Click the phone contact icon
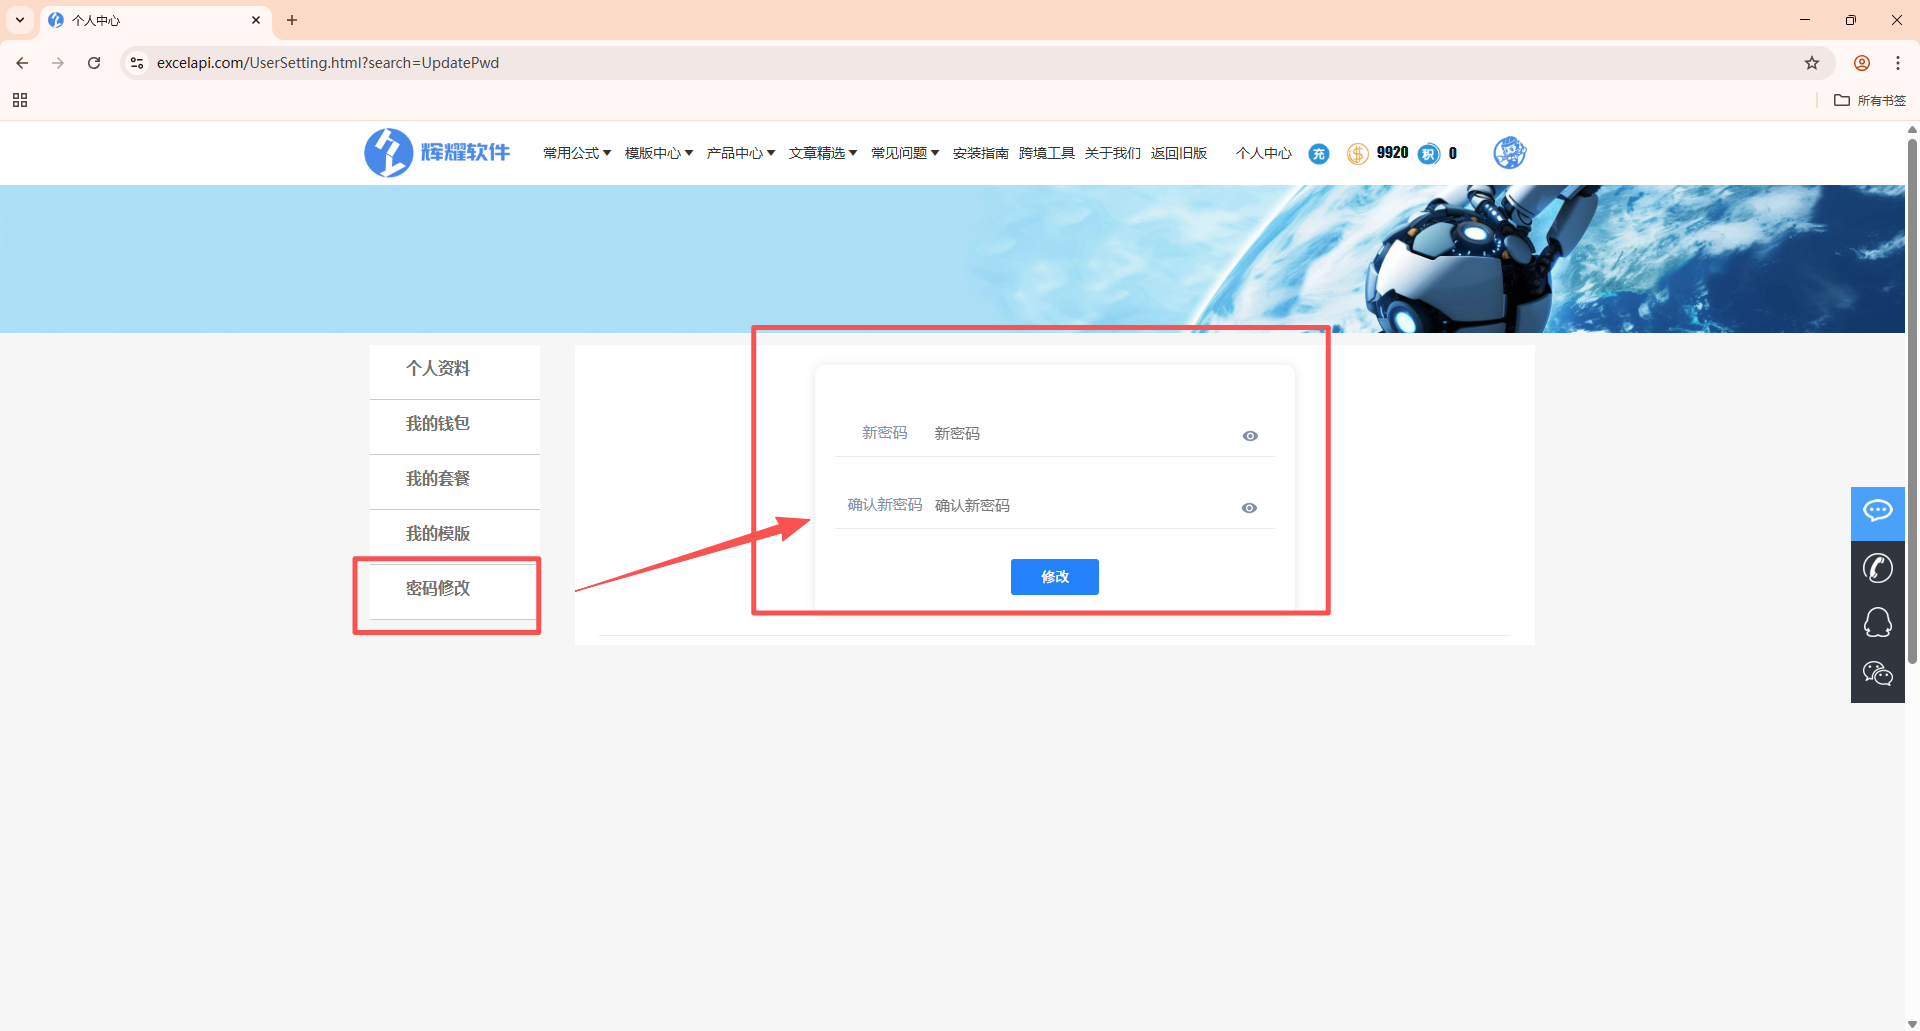 pyautogui.click(x=1877, y=568)
